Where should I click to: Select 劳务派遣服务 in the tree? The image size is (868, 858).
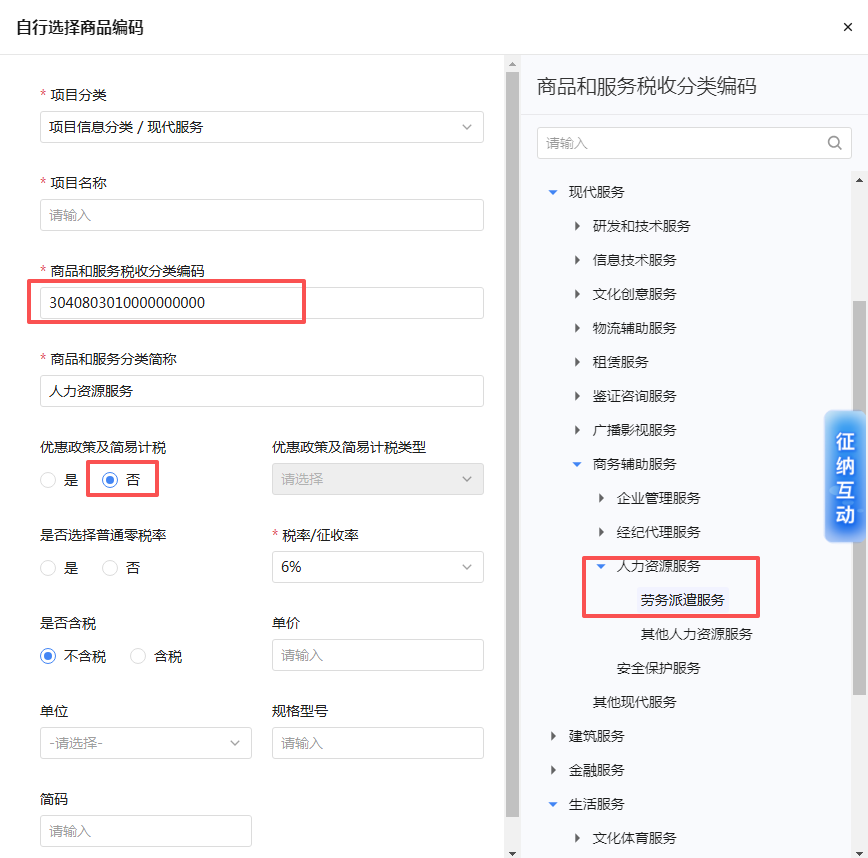pos(682,600)
